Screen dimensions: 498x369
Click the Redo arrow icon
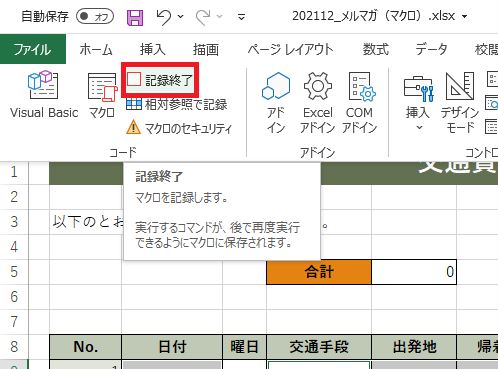[x=203, y=17]
